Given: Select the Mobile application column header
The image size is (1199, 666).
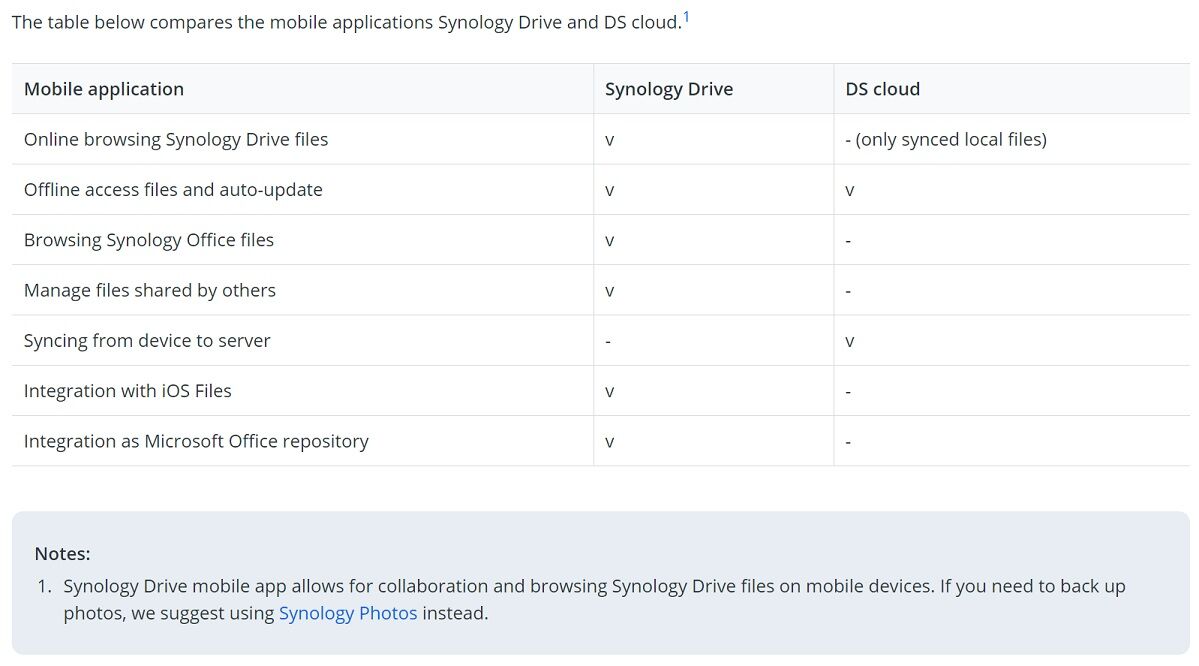Looking at the screenshot, I should click(104, 89).
